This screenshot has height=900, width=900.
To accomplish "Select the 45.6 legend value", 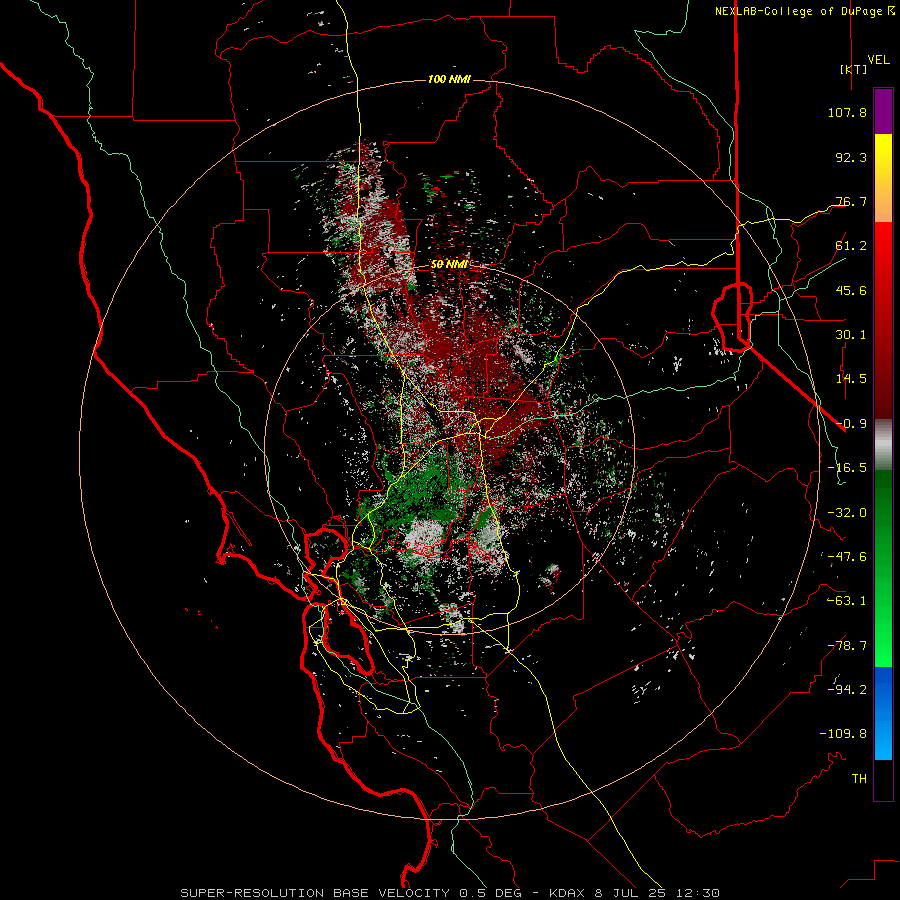I will (851, 290).
